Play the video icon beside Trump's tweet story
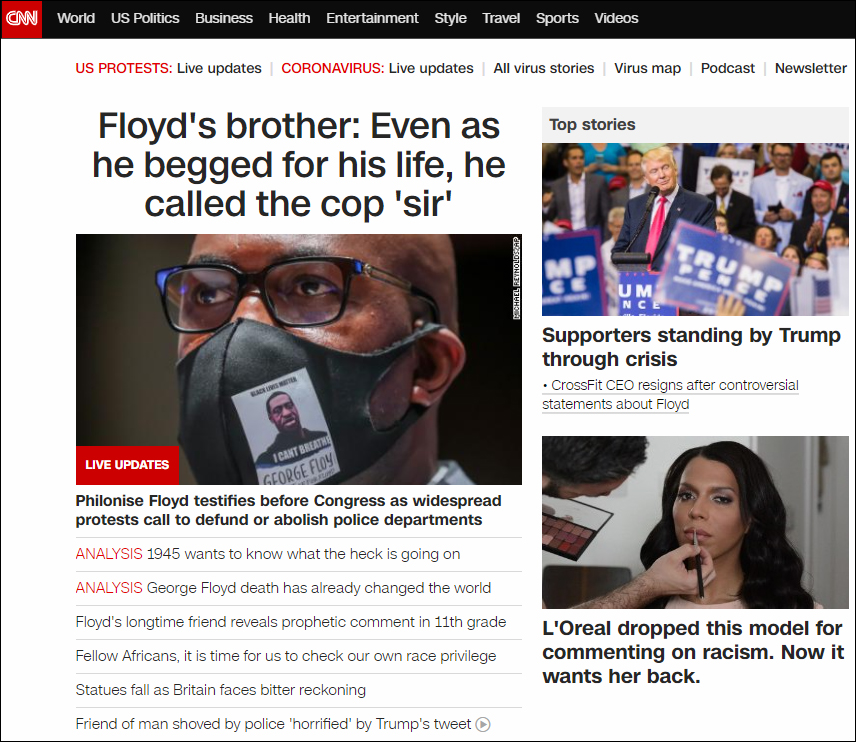Viewport: 856px width, 742px height. (483, 724)
